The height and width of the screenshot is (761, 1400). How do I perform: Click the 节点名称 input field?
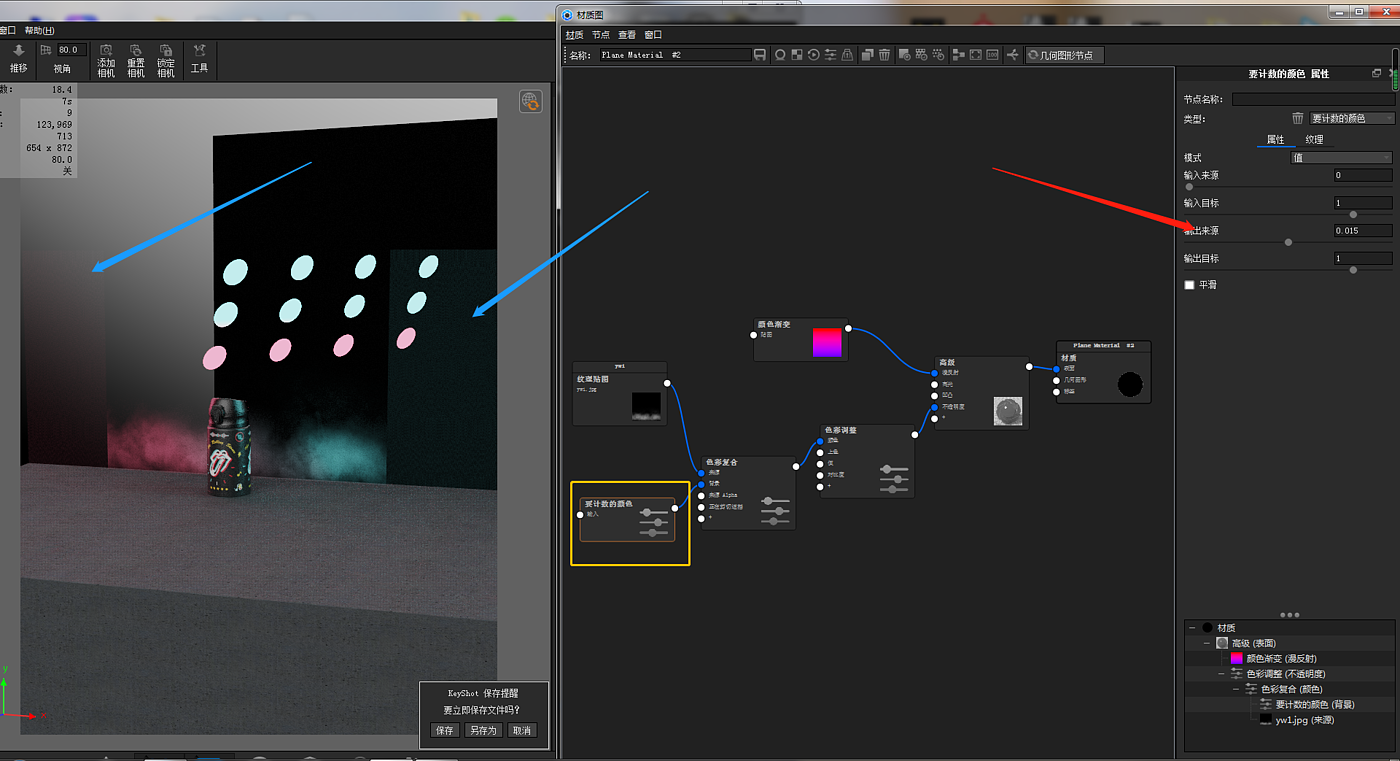pyautogui.click(x=1312, y=99)
